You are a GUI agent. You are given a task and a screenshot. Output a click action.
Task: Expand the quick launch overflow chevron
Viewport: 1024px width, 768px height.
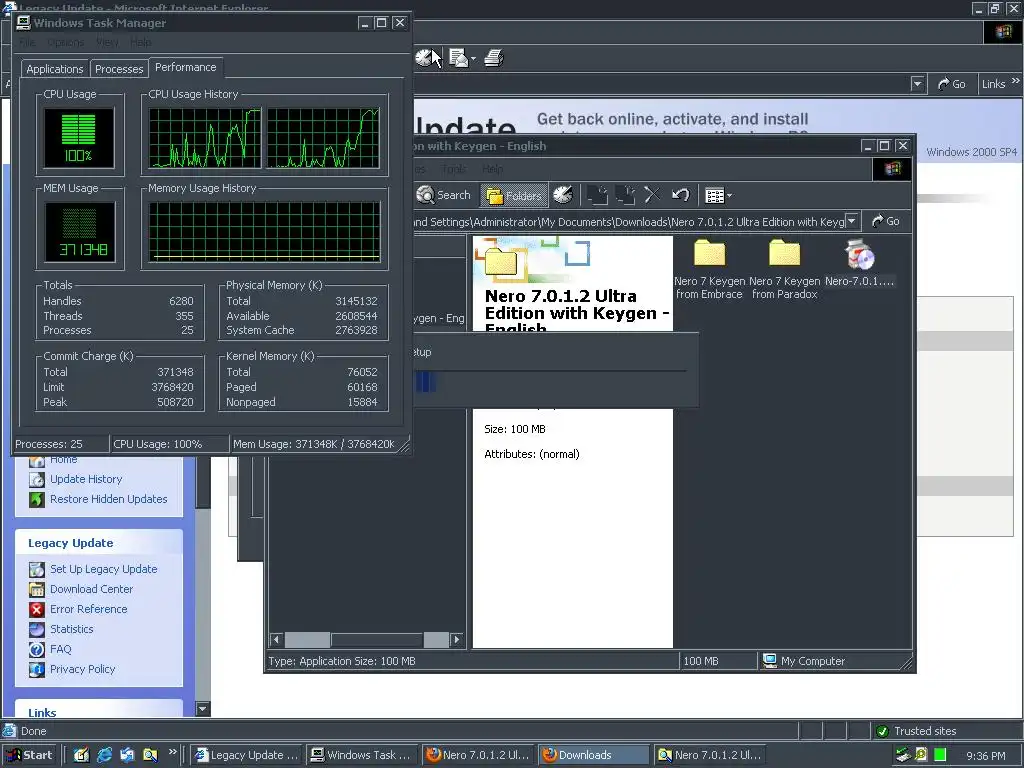[x=172, y=752]
